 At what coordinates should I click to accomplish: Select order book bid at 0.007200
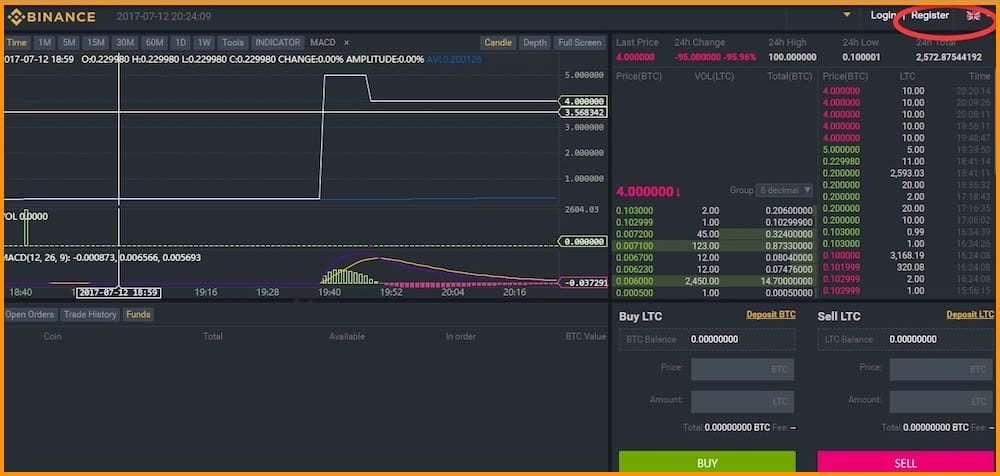(x=714, y=234)
